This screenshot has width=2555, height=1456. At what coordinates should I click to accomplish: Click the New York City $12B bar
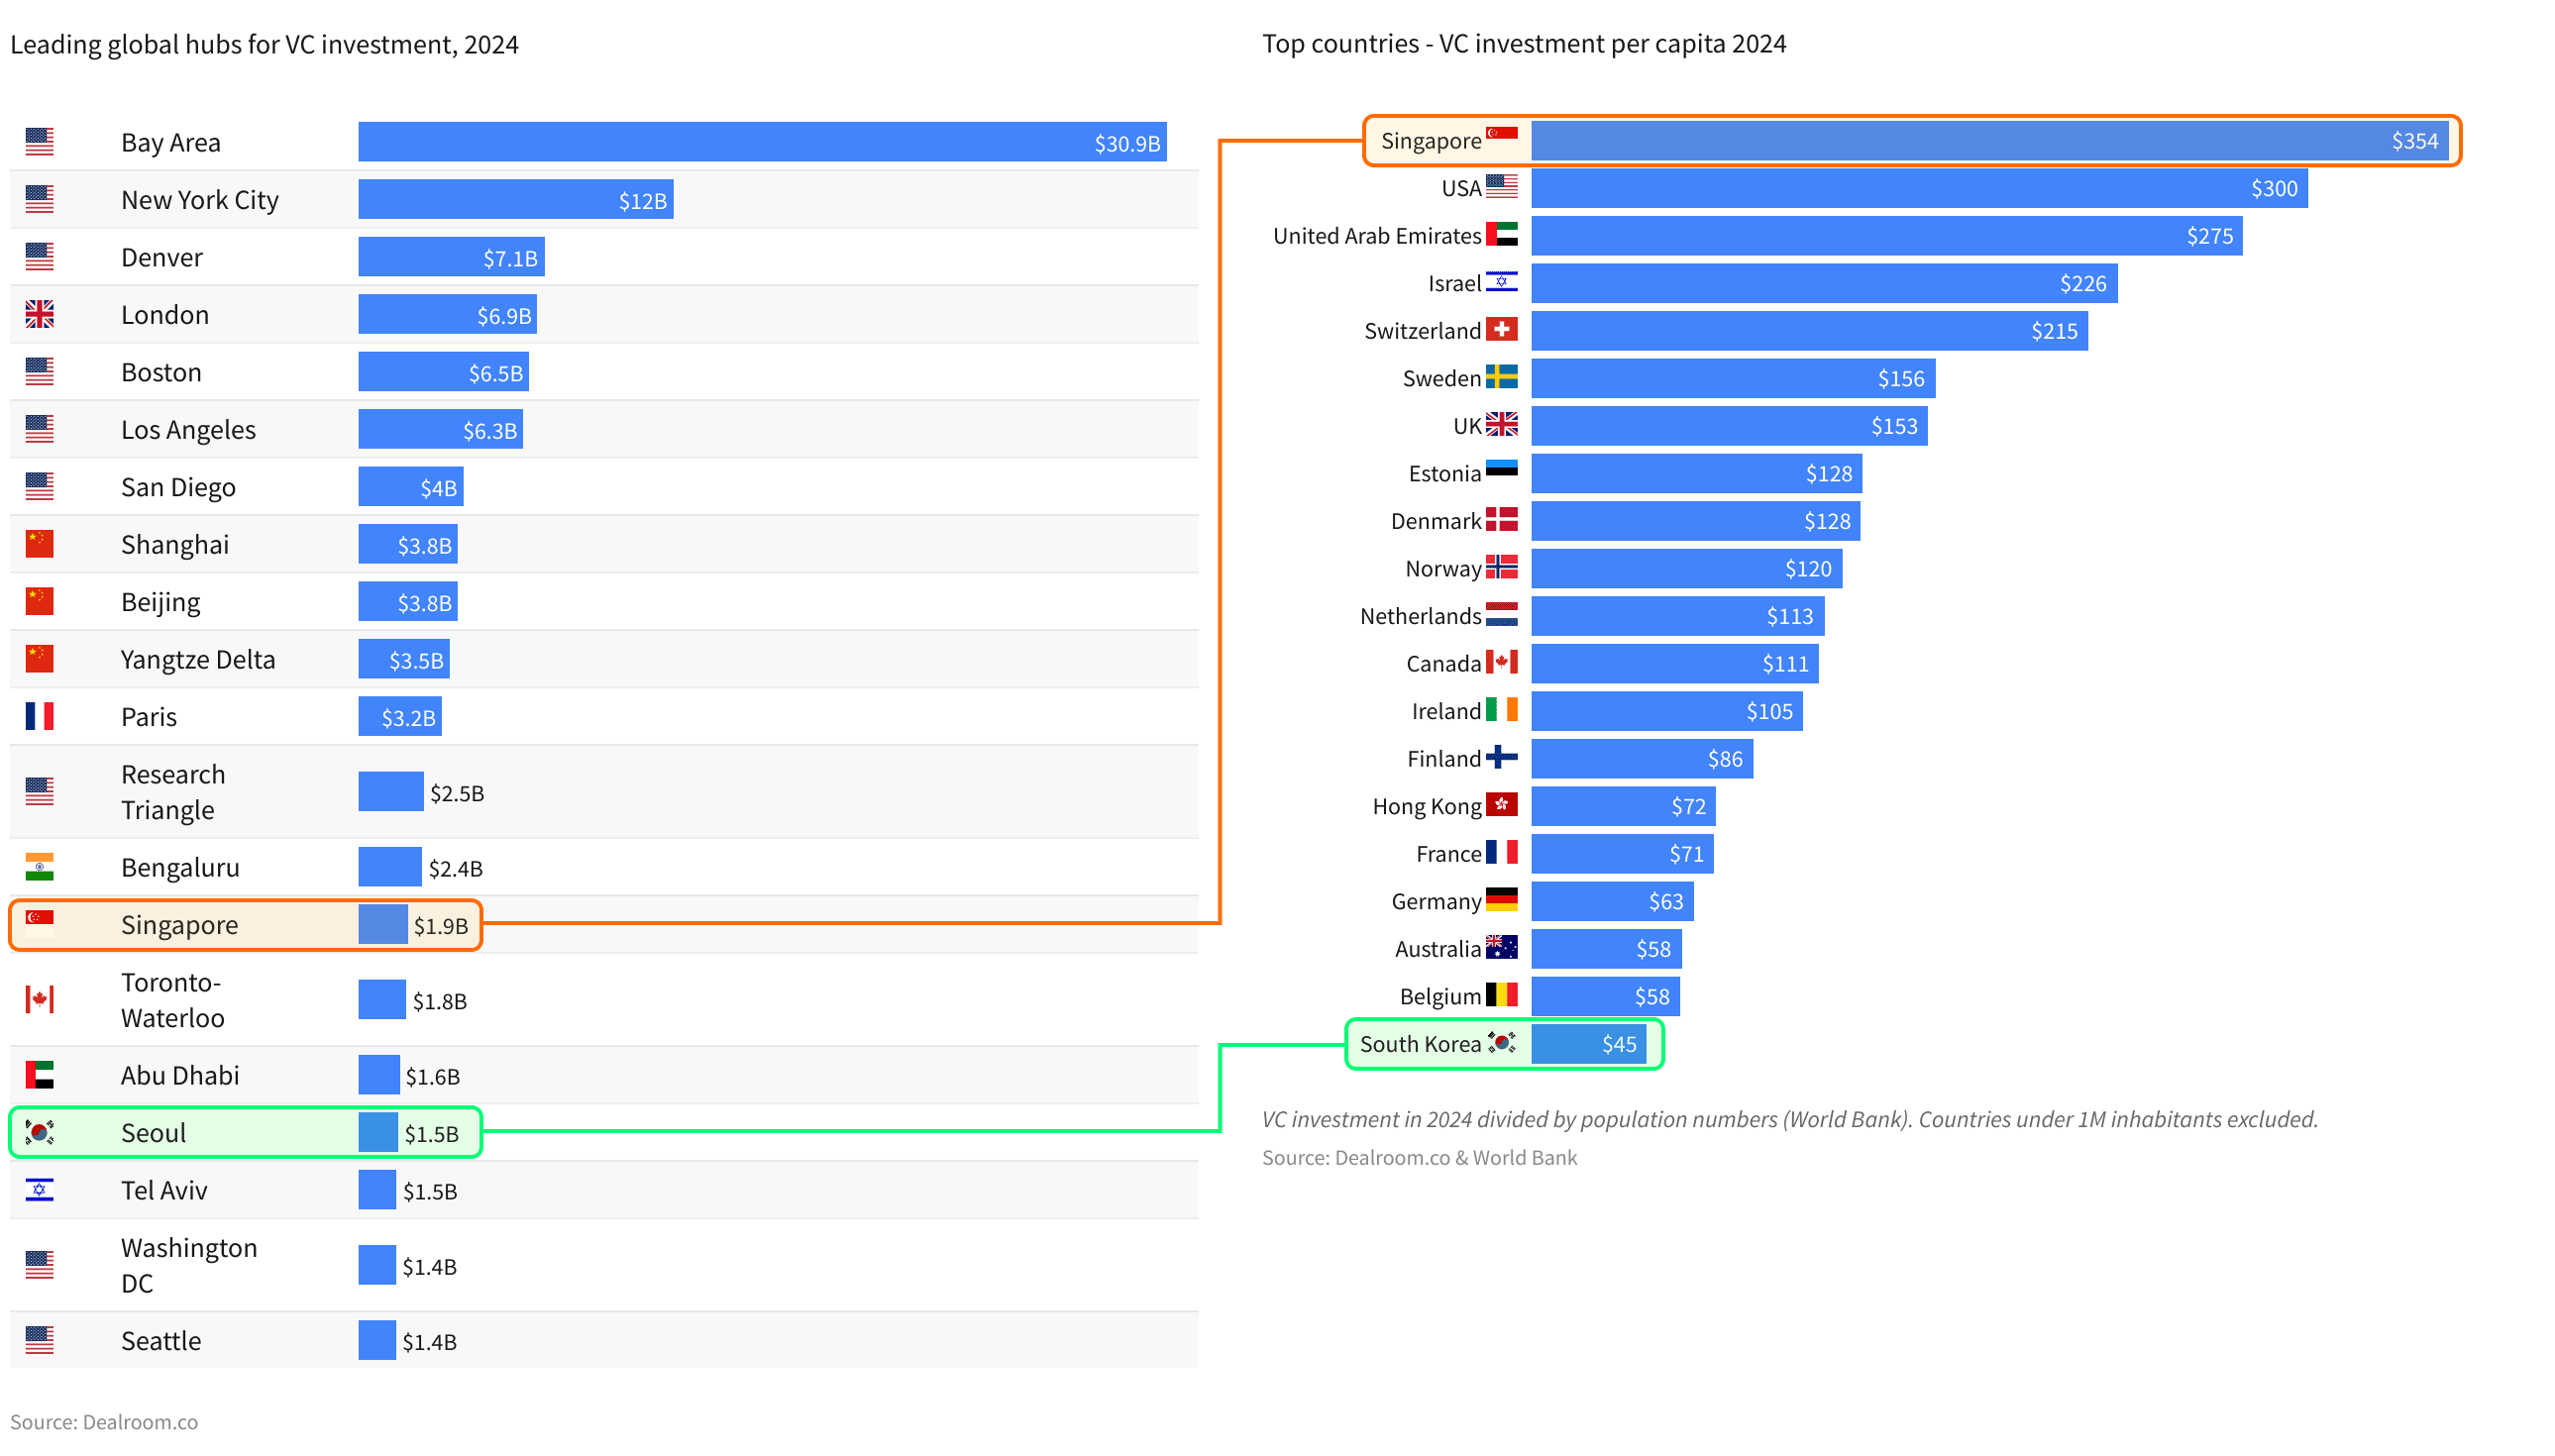tap(515, 200)
